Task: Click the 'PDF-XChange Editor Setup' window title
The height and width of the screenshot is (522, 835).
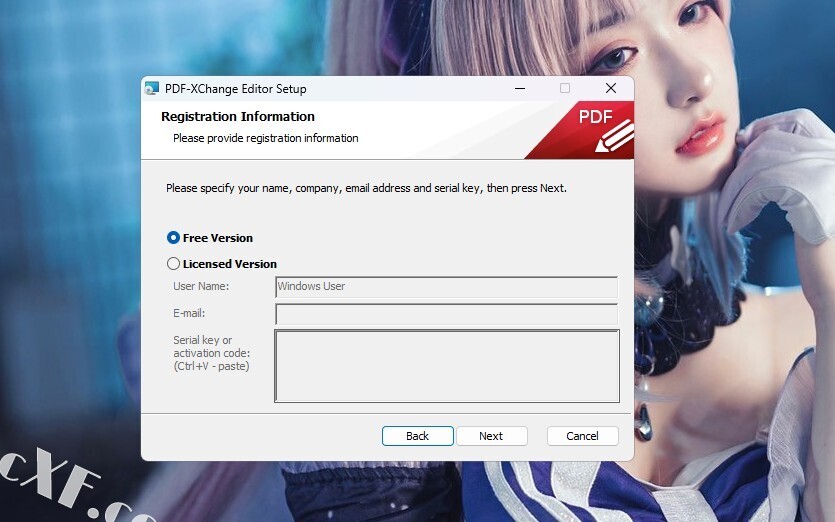Action: 235,89
